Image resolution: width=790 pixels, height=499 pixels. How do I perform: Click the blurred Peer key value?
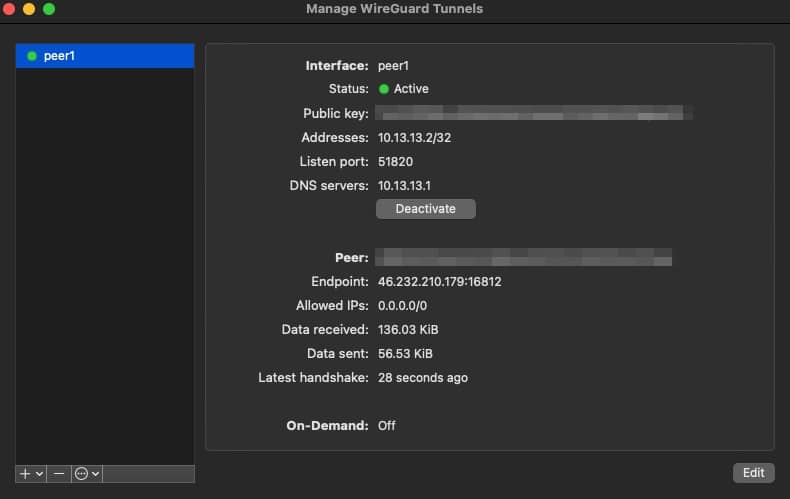[x=523, y=257]
